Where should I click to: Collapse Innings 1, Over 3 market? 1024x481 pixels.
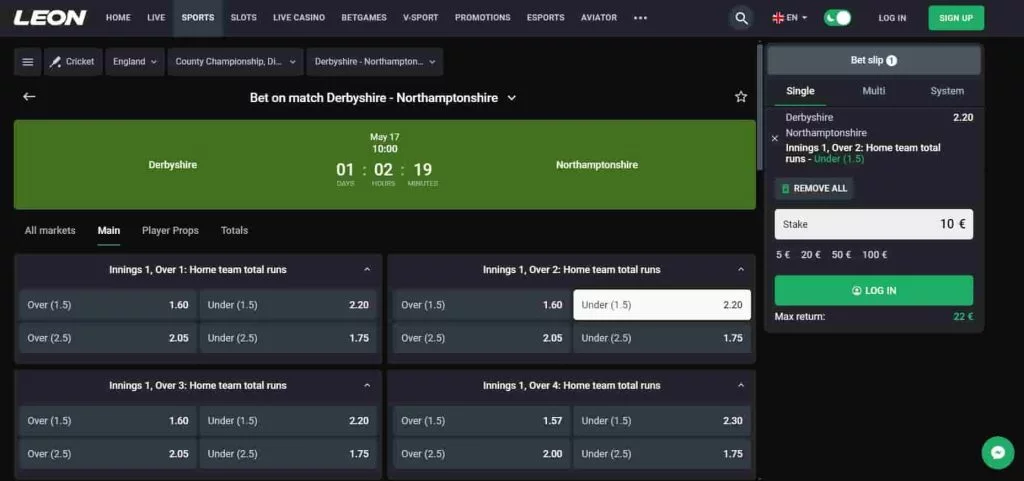point(367,386)
